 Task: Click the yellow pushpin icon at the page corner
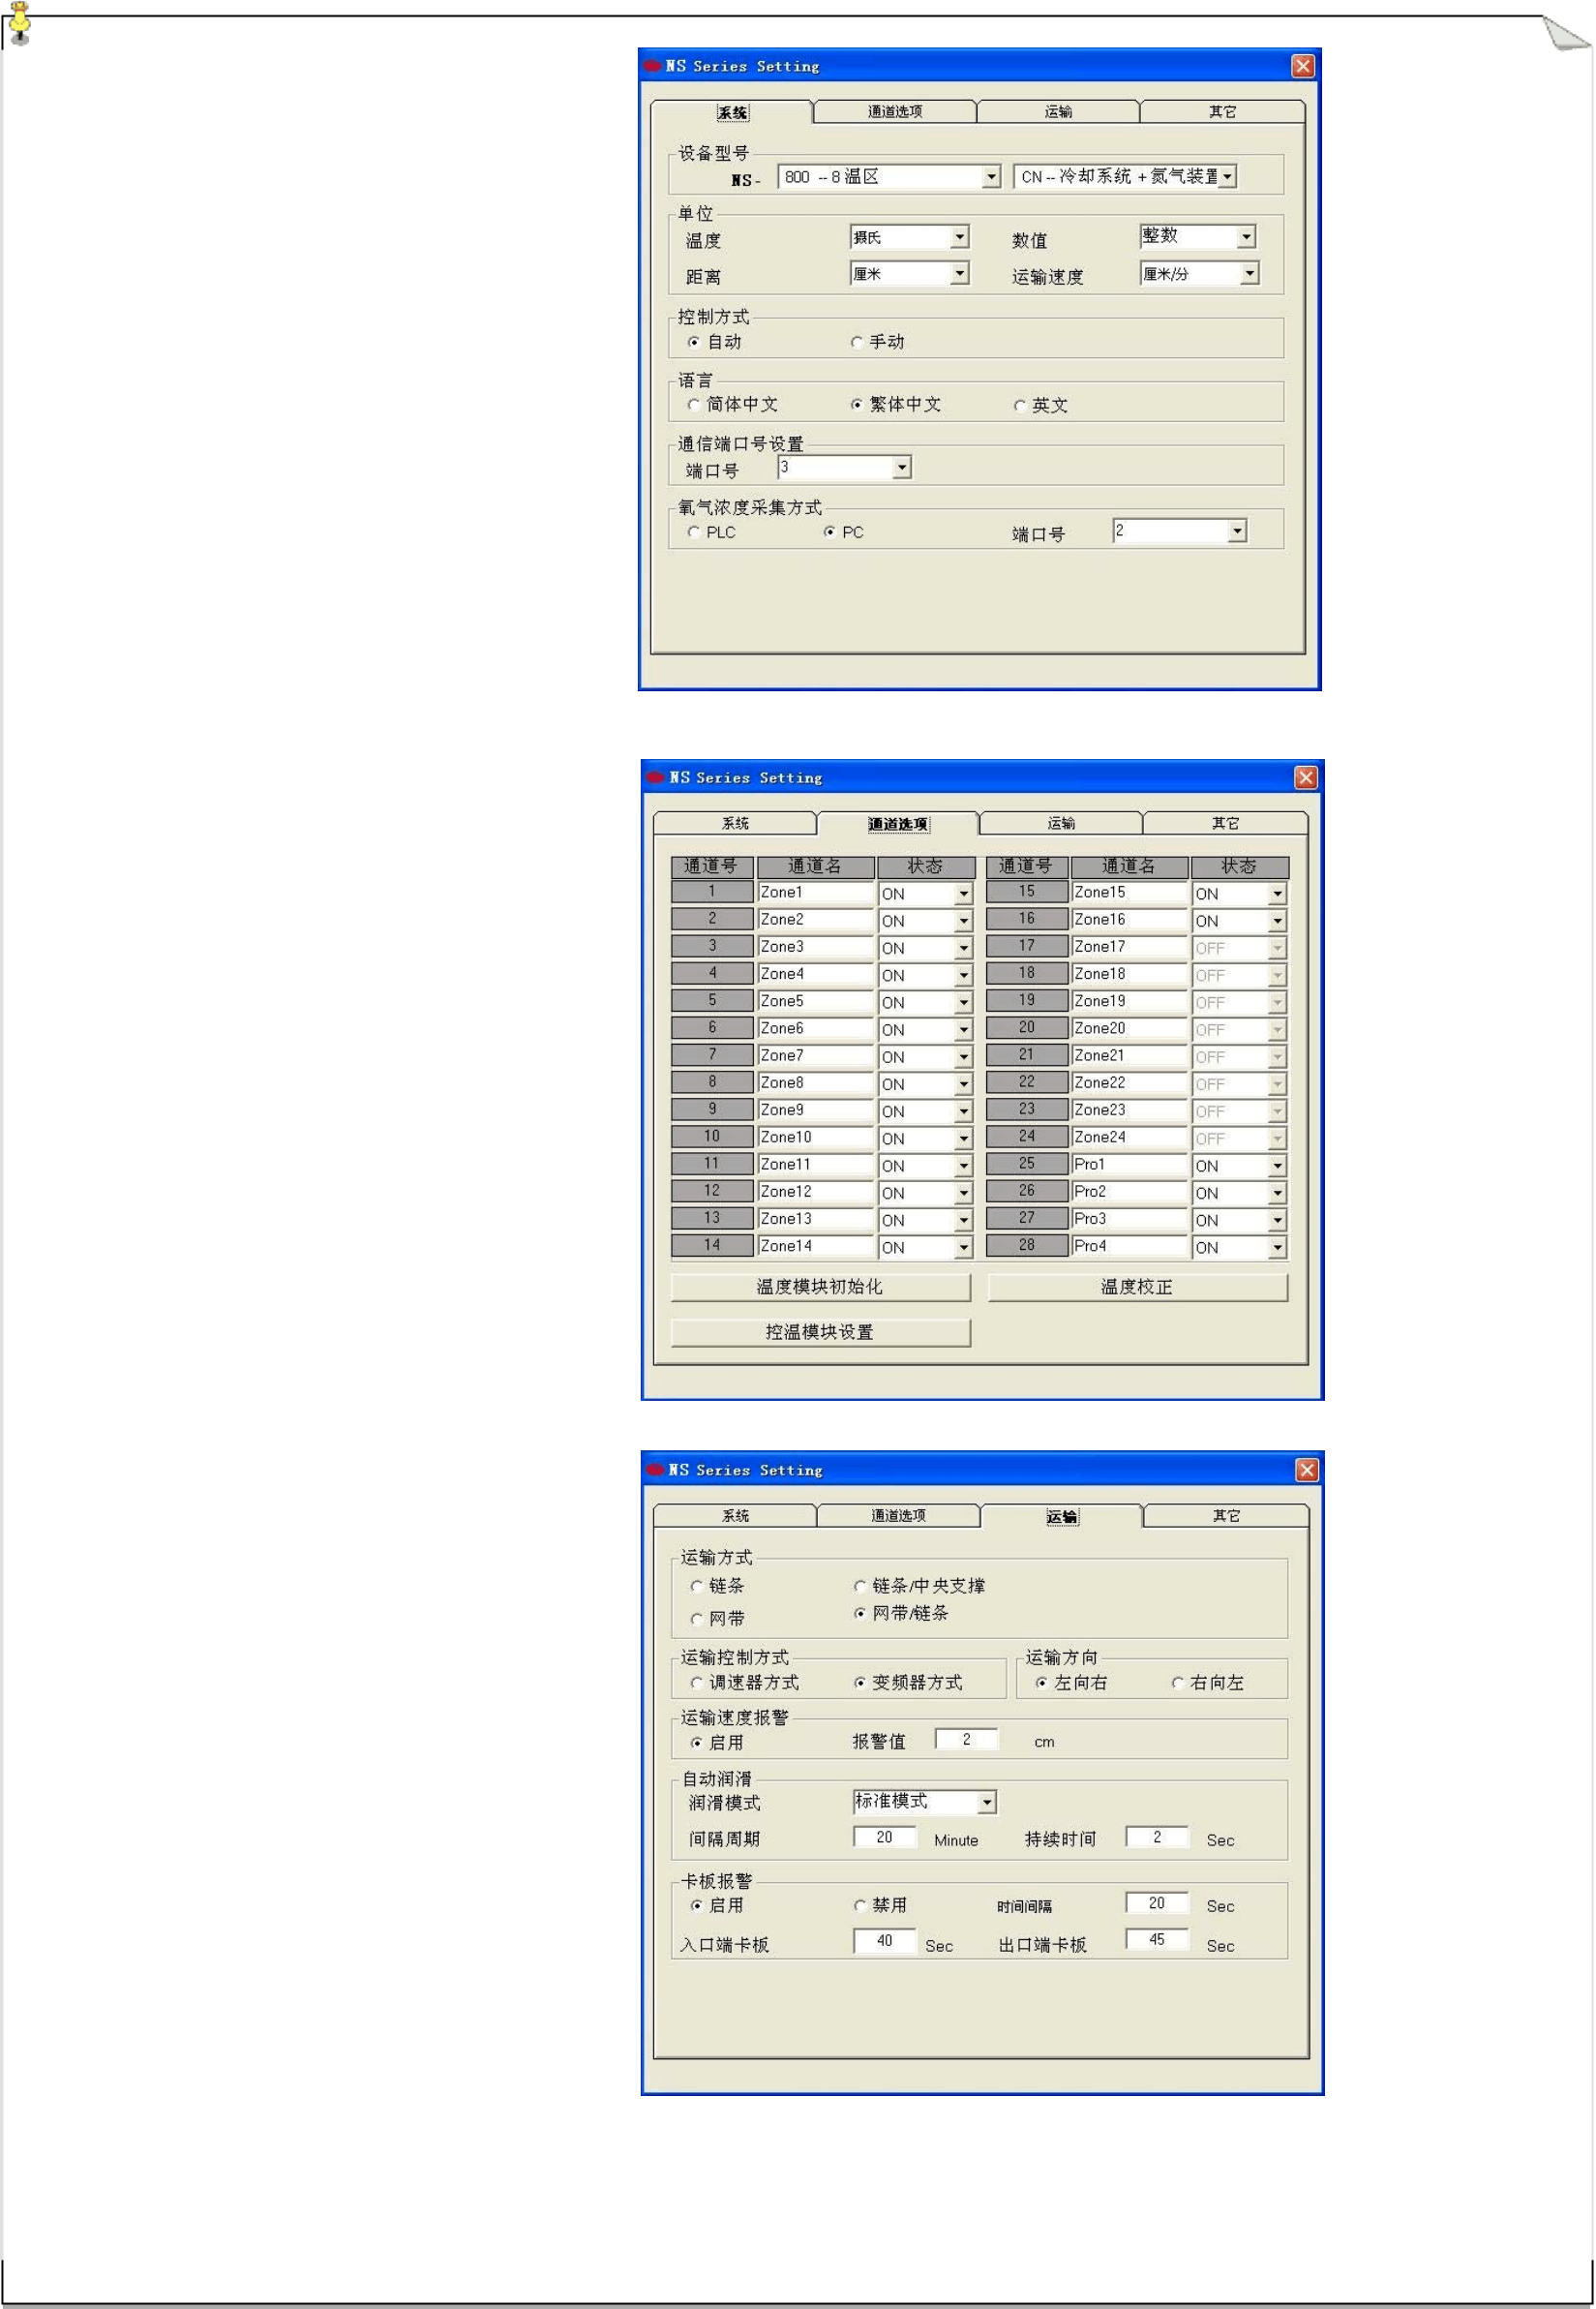19,22
